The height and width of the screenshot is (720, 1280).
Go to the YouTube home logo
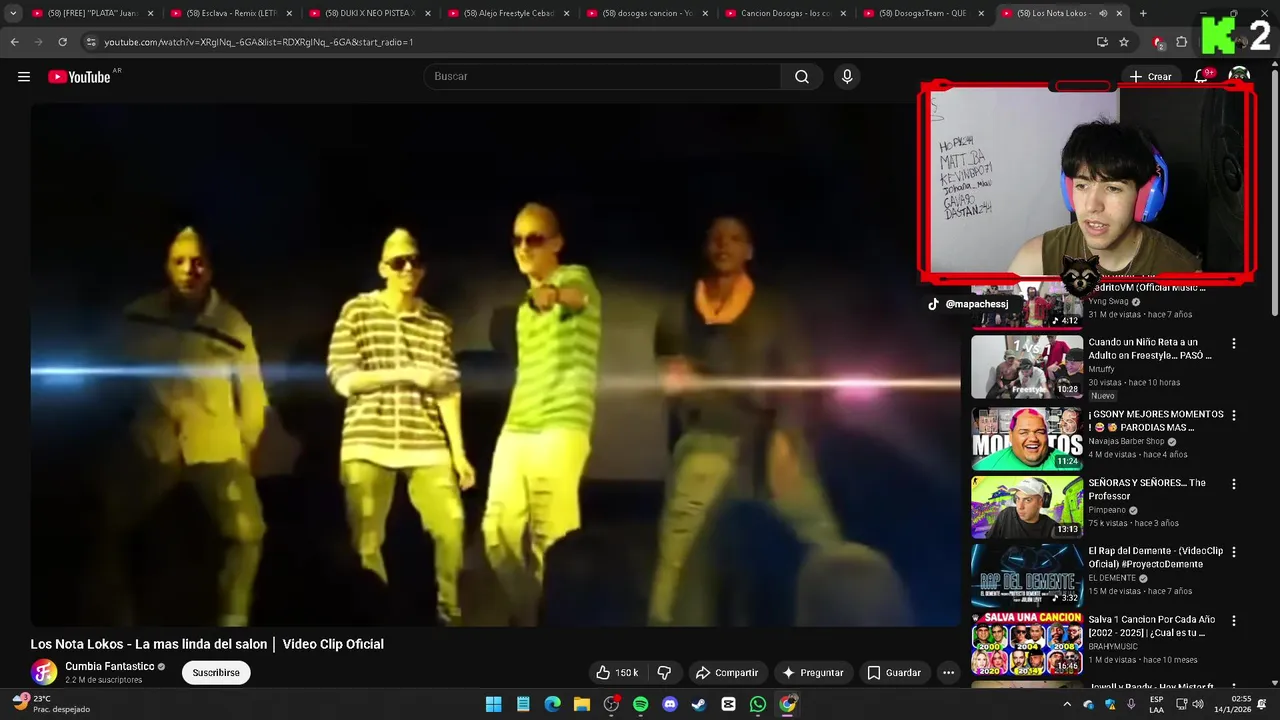tap(79, 77)
